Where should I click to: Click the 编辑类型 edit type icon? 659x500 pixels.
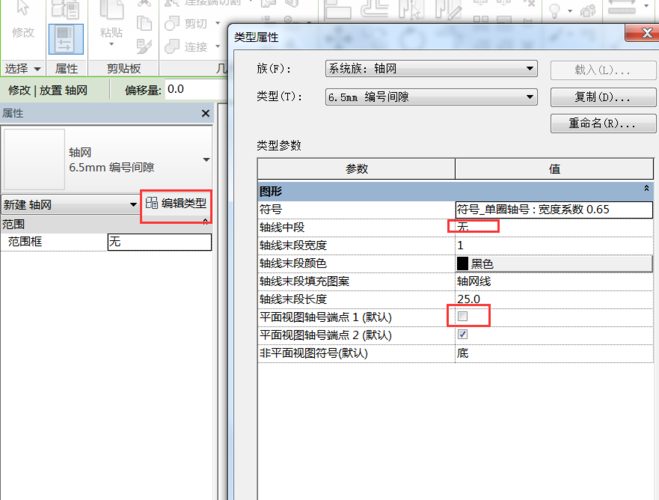click(x=151, y=203)
